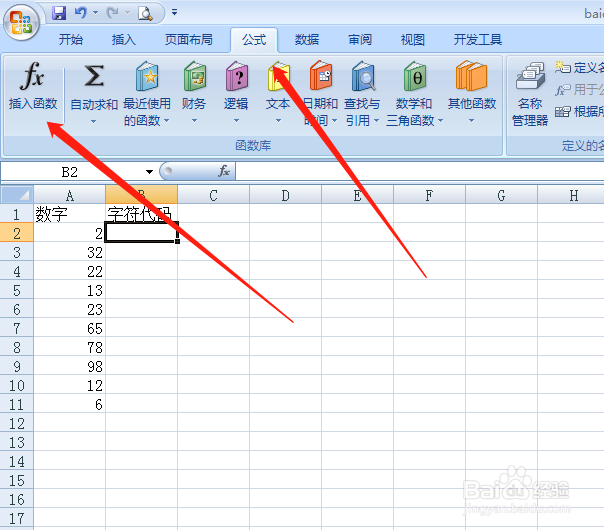The height and width of the screenshot is (530, 604).
Task: Open the 财务 functions book icon
Action: 195,76
